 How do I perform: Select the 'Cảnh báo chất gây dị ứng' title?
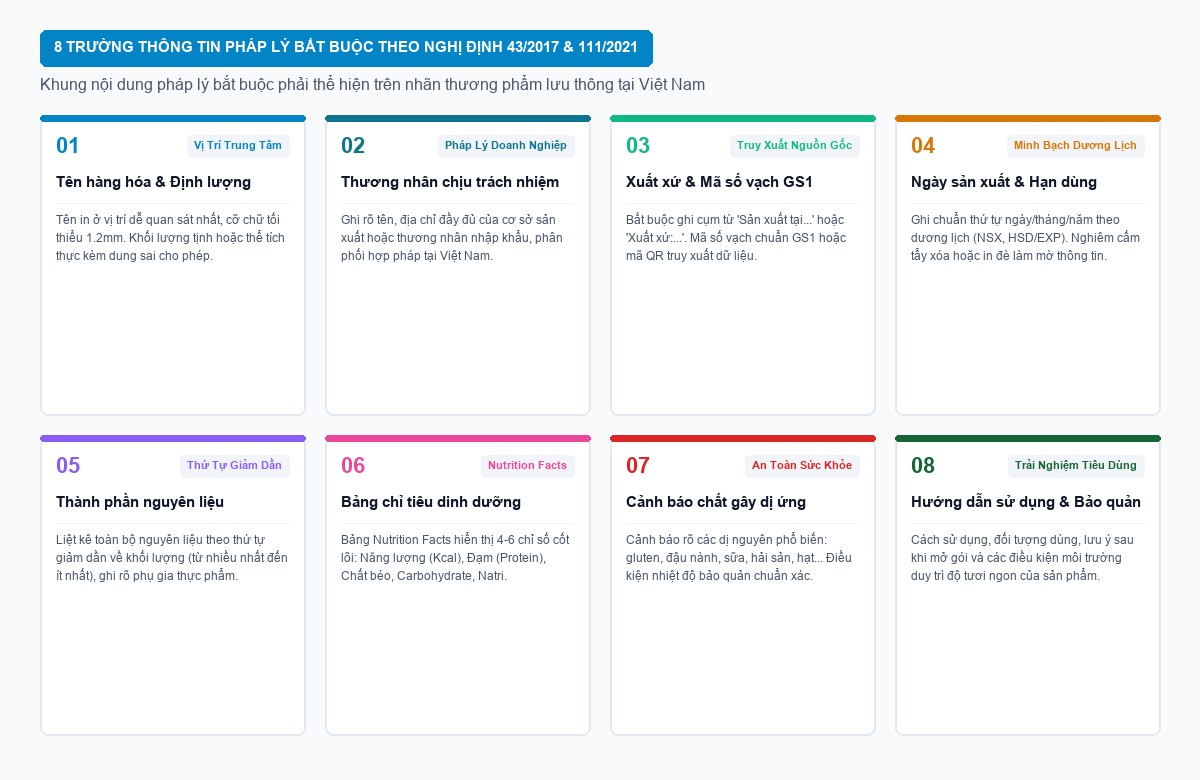716,502
